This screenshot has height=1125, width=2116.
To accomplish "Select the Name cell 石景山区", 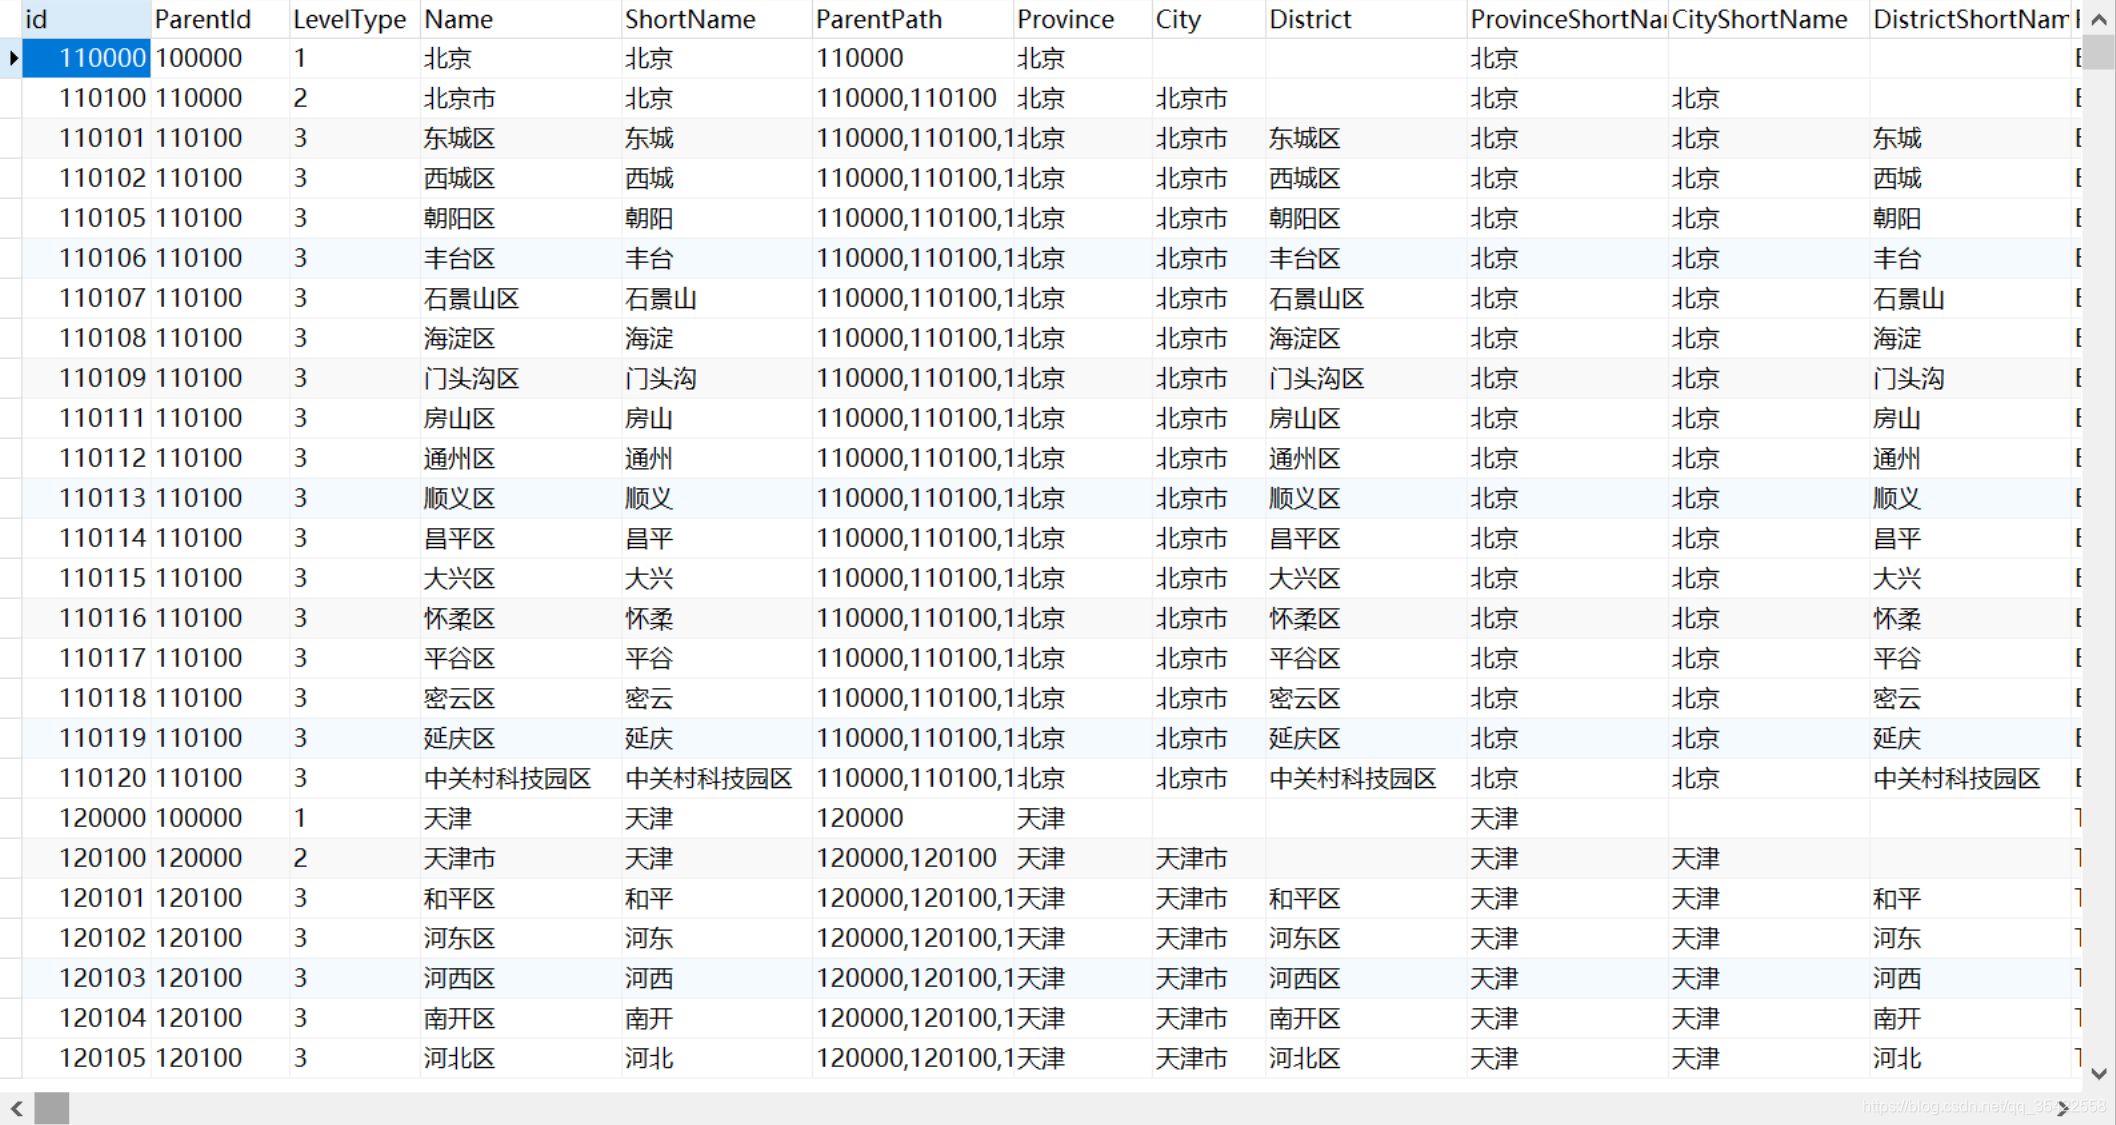I will (x=470, y=298).
